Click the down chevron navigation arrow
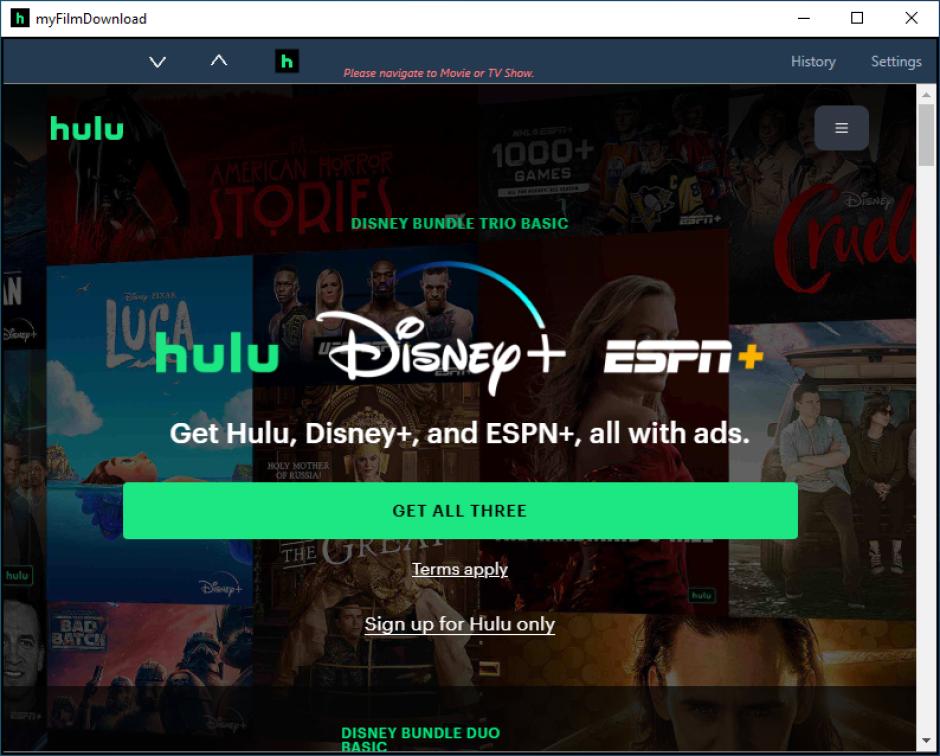The height and width of the screenshot is (756, 940). pos(157,62)
